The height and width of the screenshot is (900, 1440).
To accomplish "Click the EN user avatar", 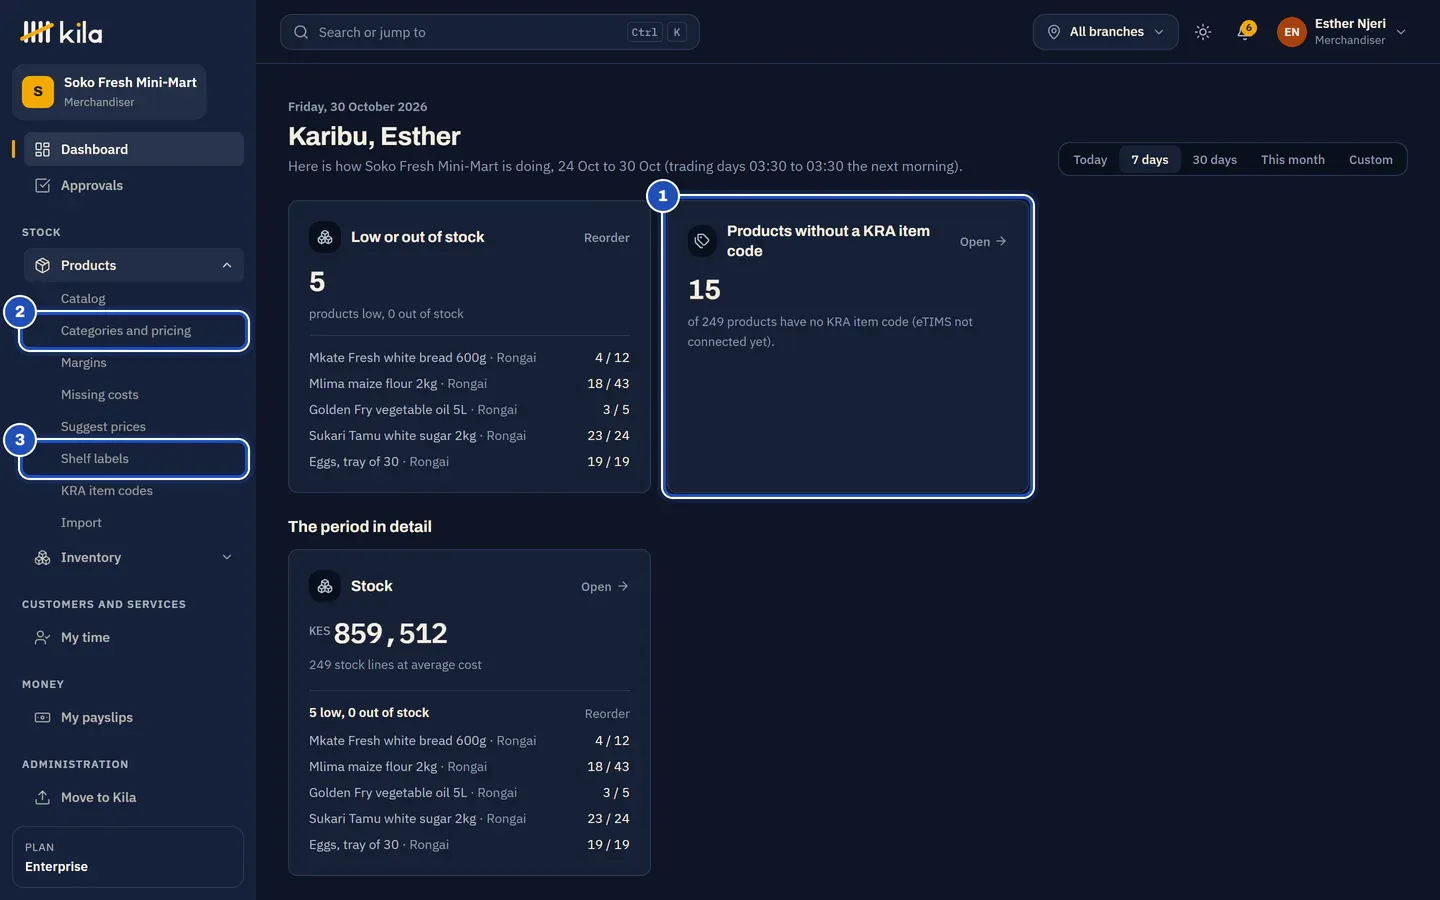I will [x=1292, y=32].
